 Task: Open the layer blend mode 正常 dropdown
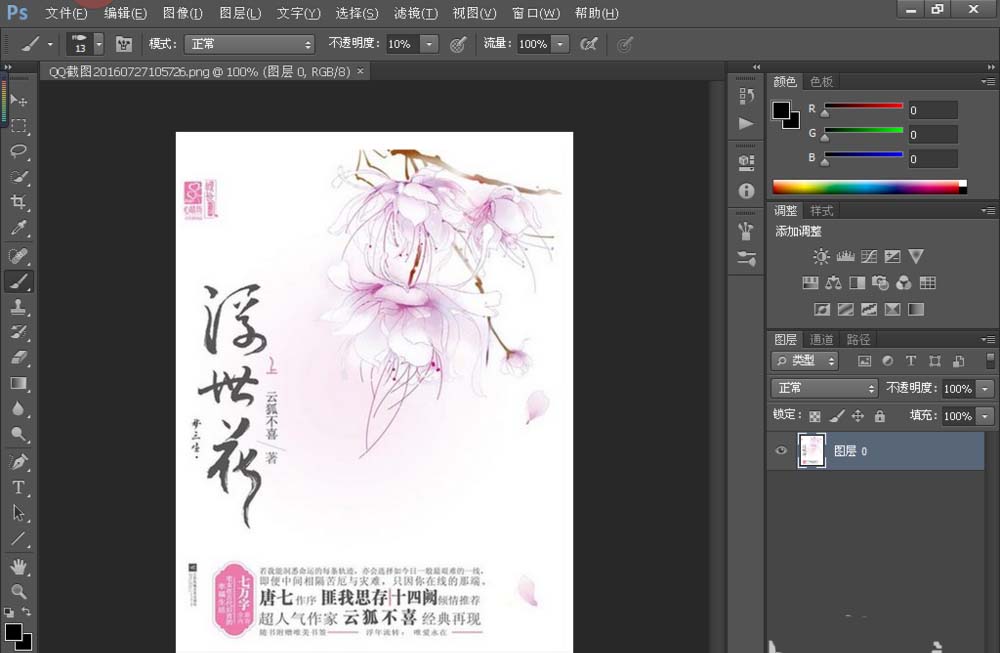coord(824,388)
